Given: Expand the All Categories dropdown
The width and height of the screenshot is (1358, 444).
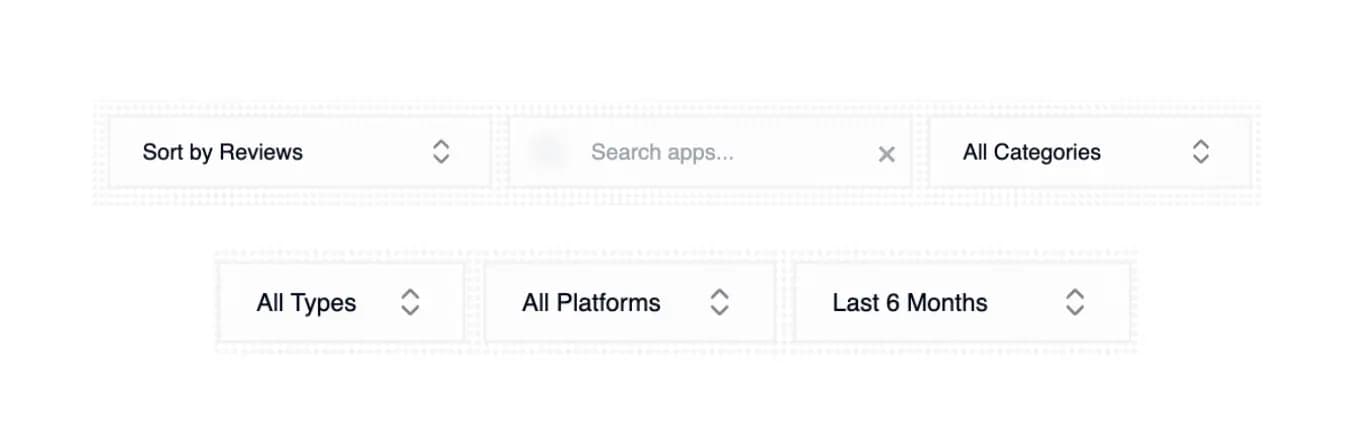Looking at the screenshot, I should (x=1089, y=152).
